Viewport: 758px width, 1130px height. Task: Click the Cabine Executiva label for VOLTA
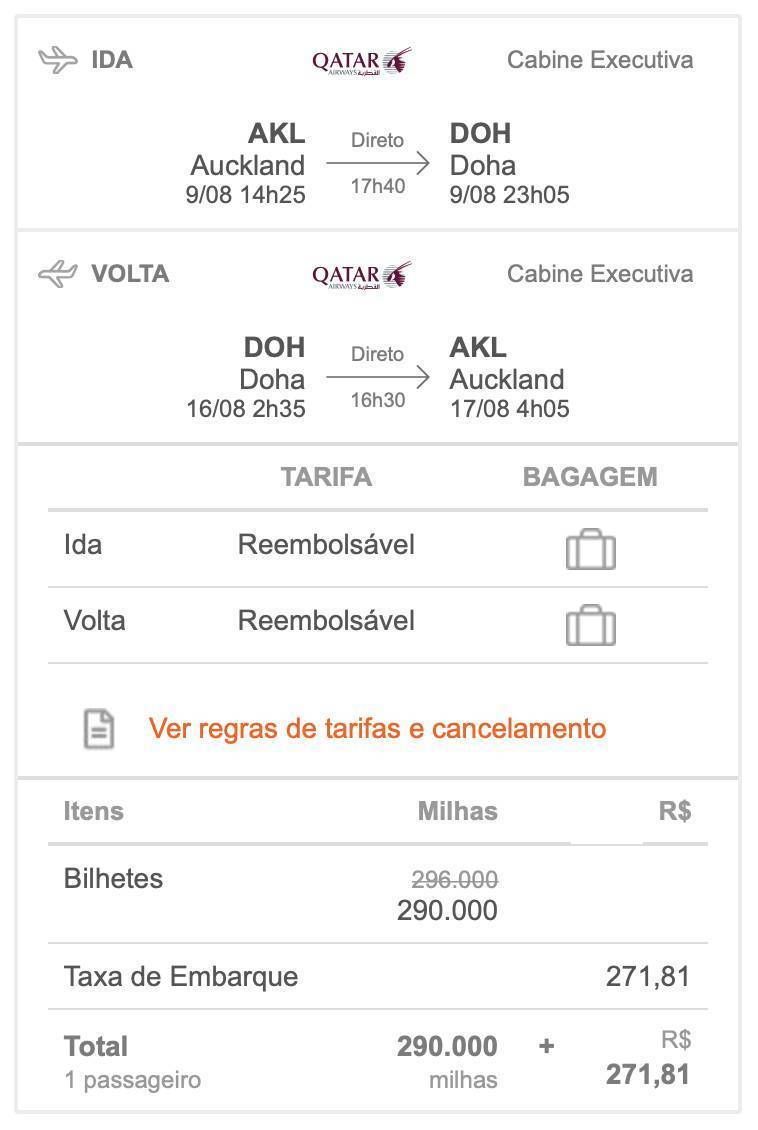pos(600,274)
